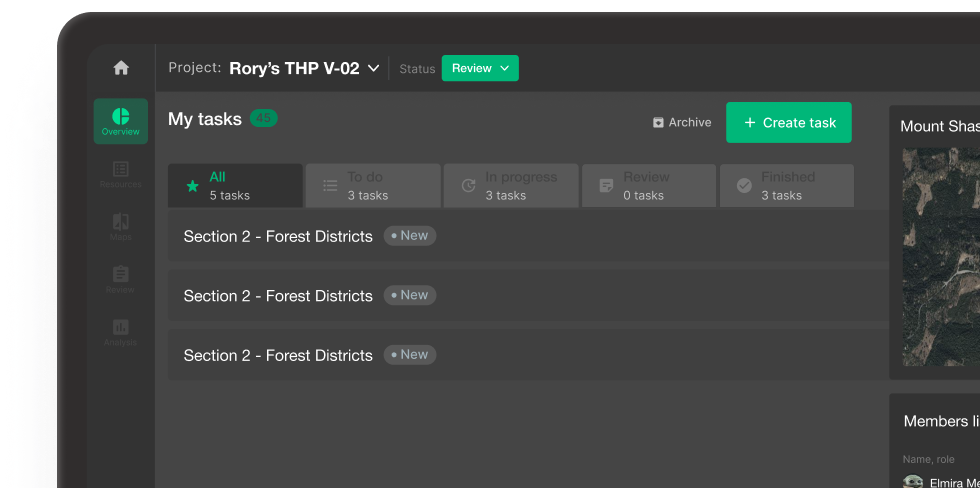The image size is (980, 488).
Task: Select the All tasks tab
Action: click(235, 186)
